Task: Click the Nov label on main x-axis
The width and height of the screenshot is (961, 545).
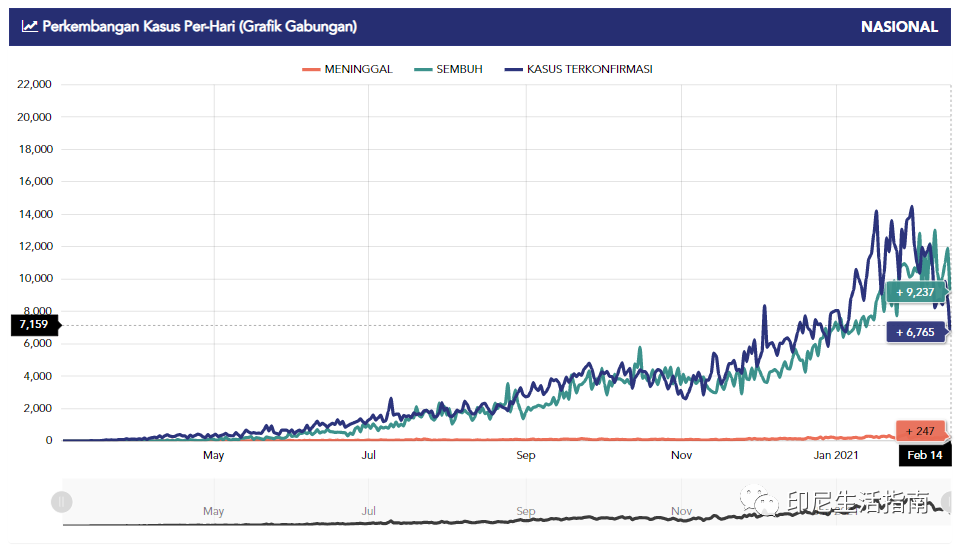Action: (x=682, y=455)
